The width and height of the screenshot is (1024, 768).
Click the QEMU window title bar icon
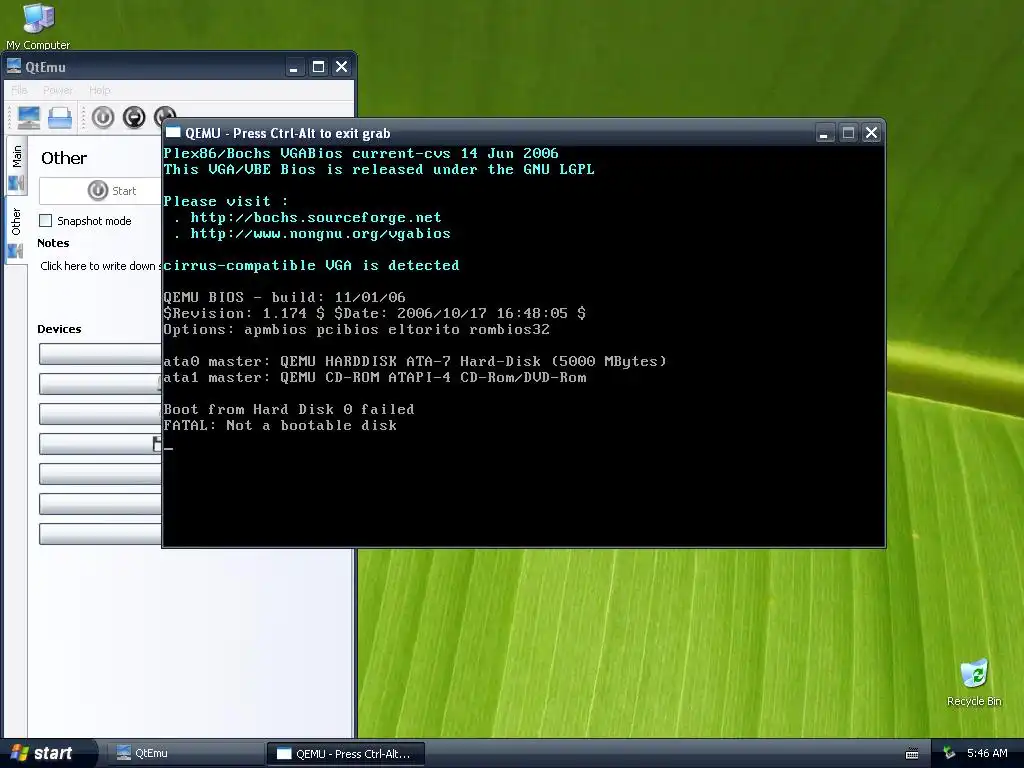(x=173, y=133)
